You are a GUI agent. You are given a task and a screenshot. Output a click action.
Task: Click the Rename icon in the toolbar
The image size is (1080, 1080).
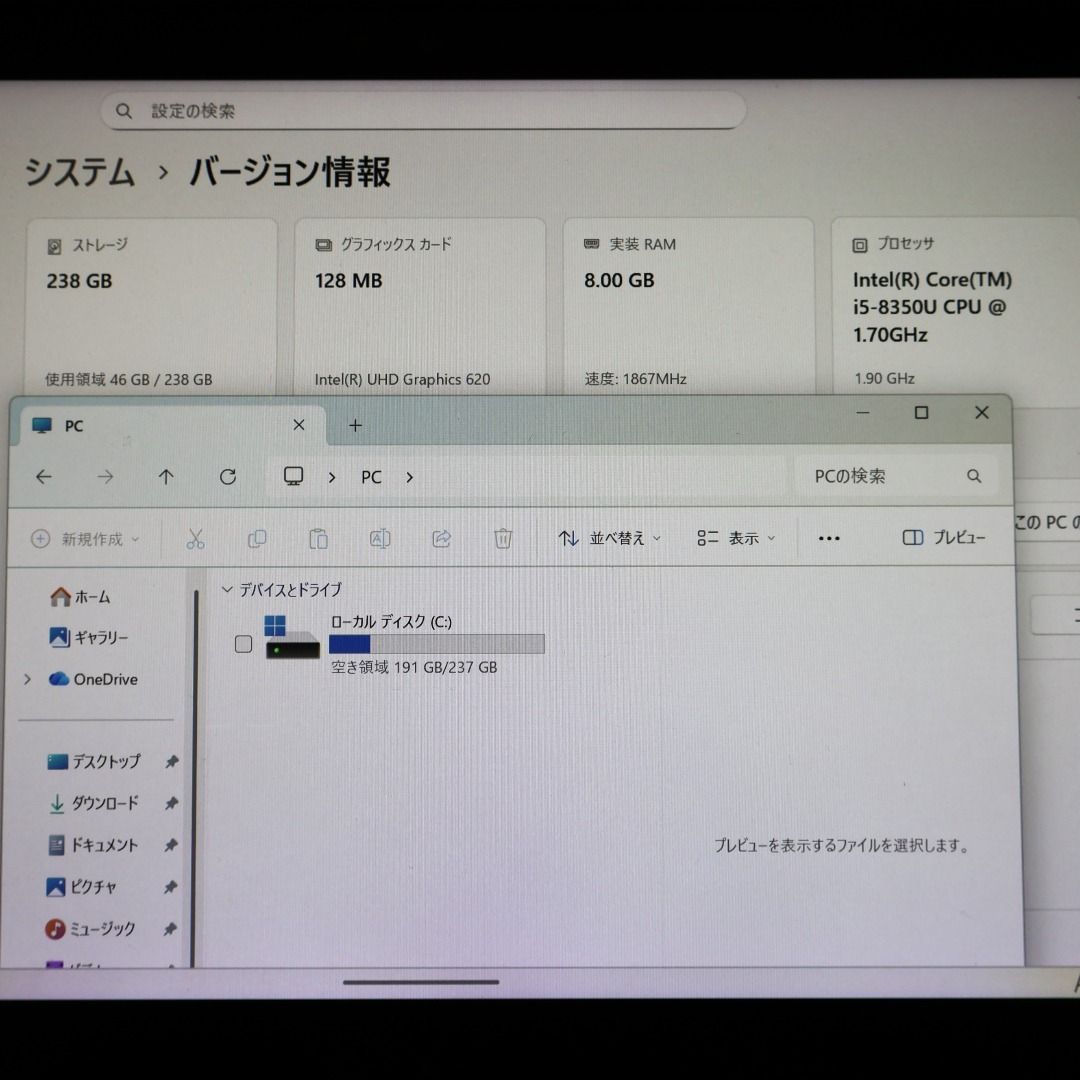(x=380, y=538)
